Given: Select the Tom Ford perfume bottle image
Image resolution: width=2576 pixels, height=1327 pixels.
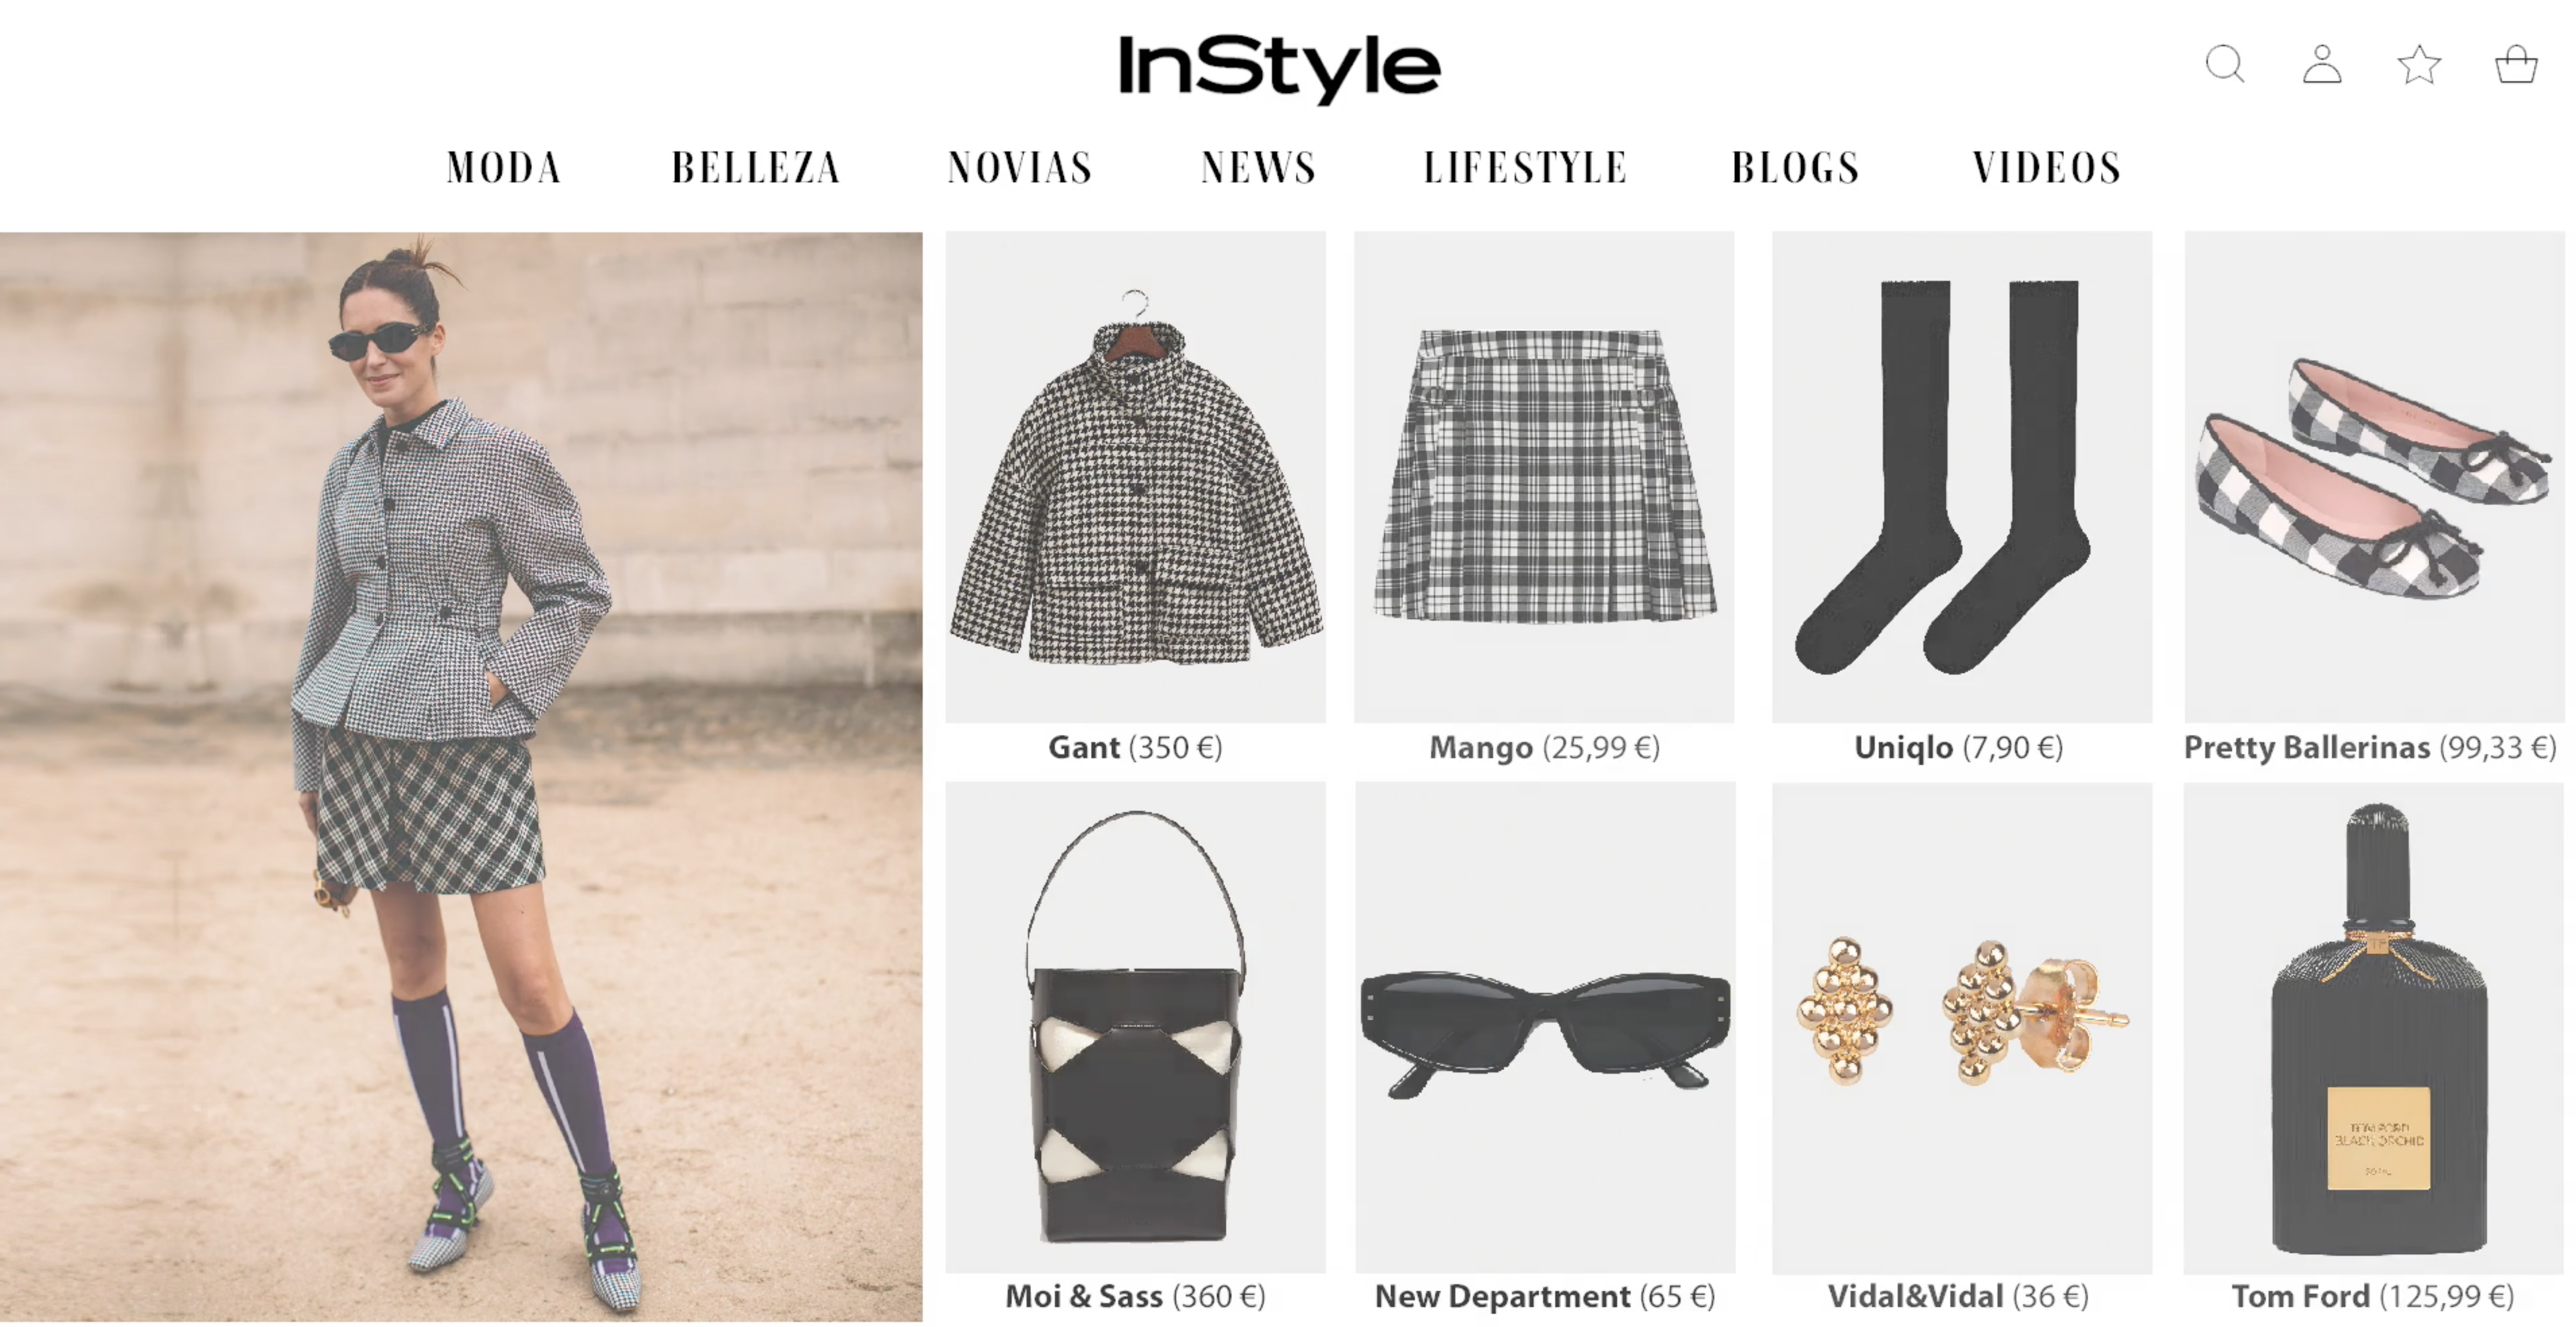Looking at the screenshot, I should click(x=2374, y=1028).
